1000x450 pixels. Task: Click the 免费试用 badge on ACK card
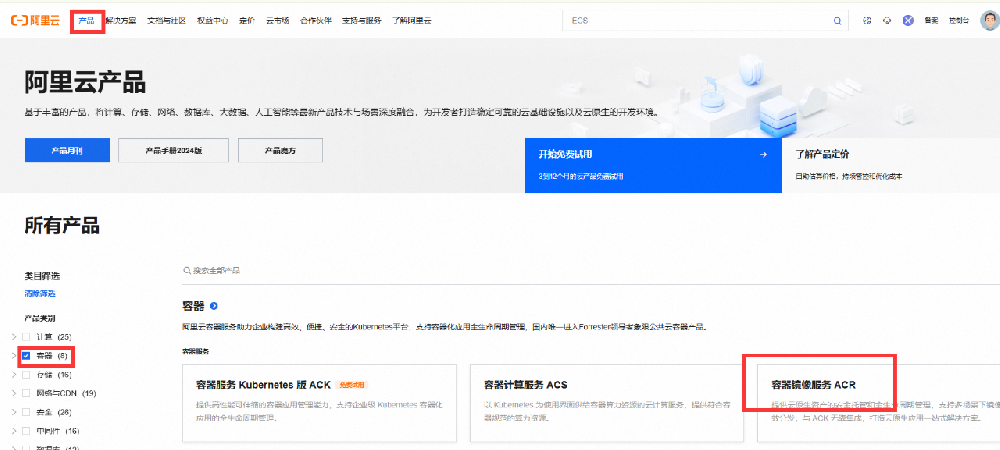pyautogui.click(x=351, y=385)
